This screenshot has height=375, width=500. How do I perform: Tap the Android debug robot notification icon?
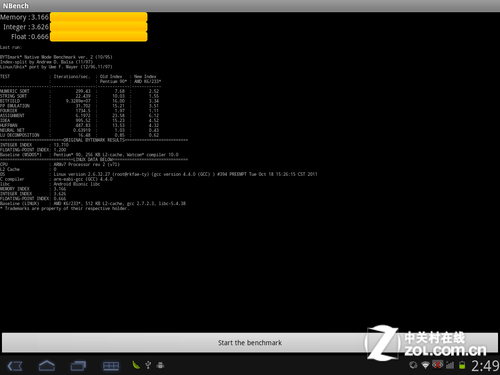coord(160,365)
